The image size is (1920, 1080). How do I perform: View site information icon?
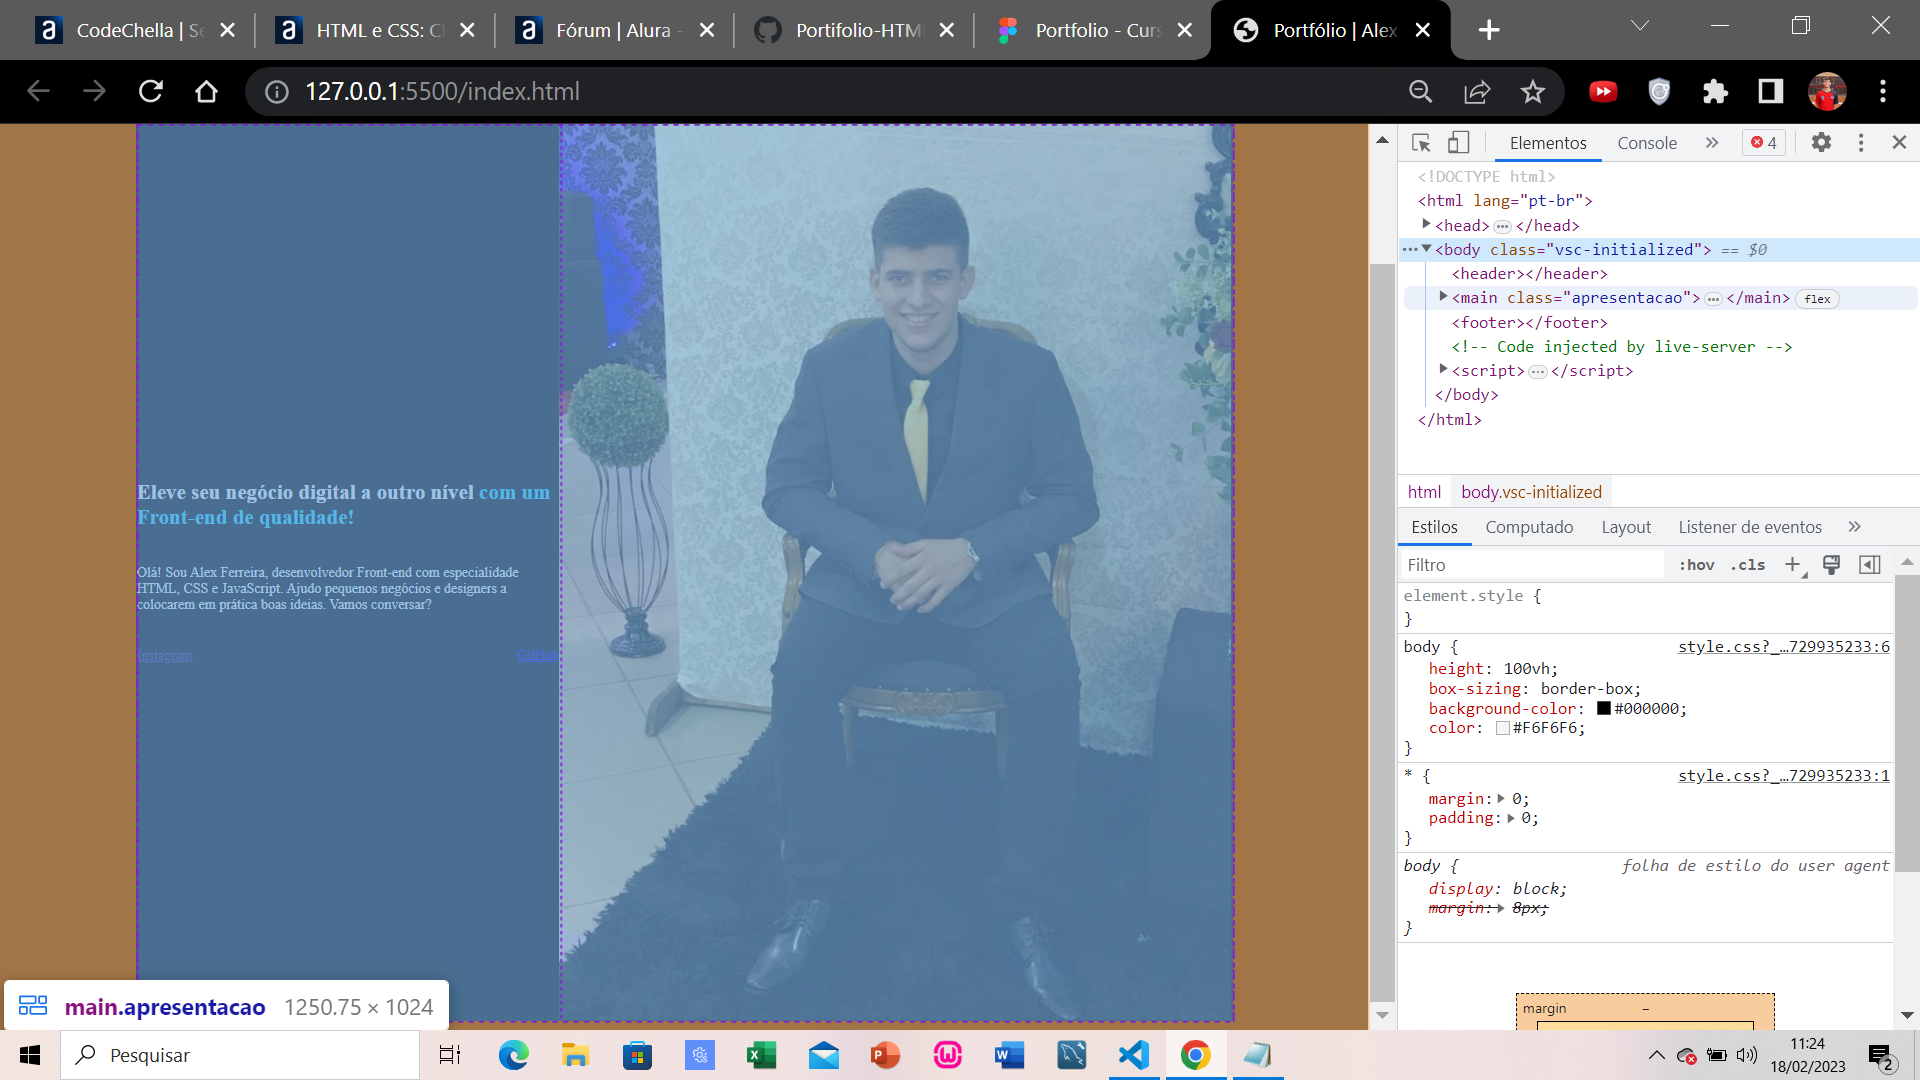click(x=277, y=92)
